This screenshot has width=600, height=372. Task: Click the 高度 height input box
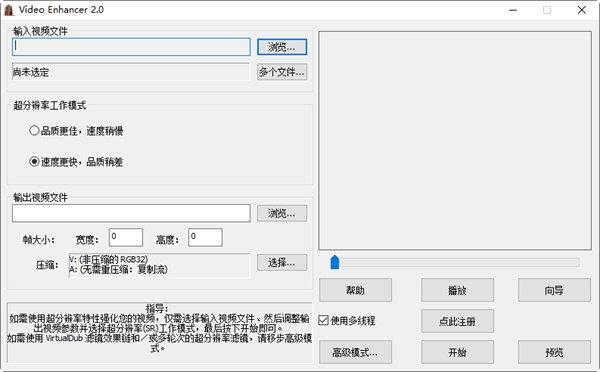[205, 237]
